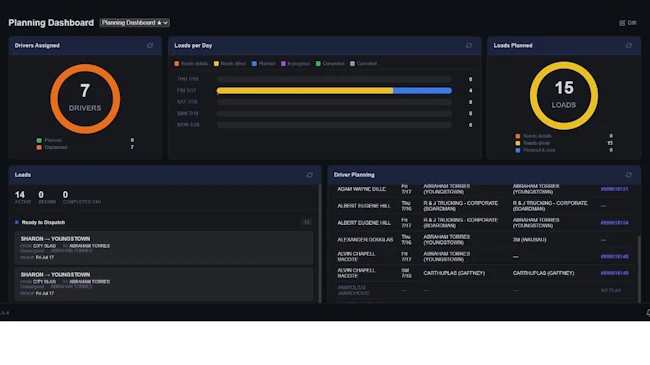Refresh the Loads Planned panel
Screen dimensions: 650x365
(x=628, y=46)
